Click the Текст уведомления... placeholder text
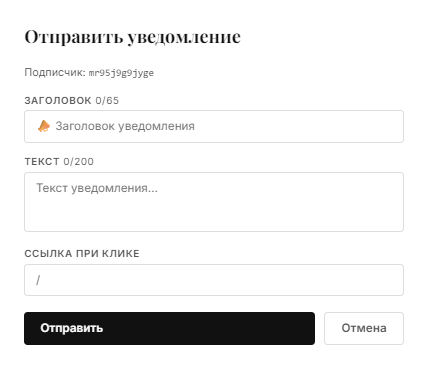The width and height of the screenshot is (428, 366). tap(97, 188)
